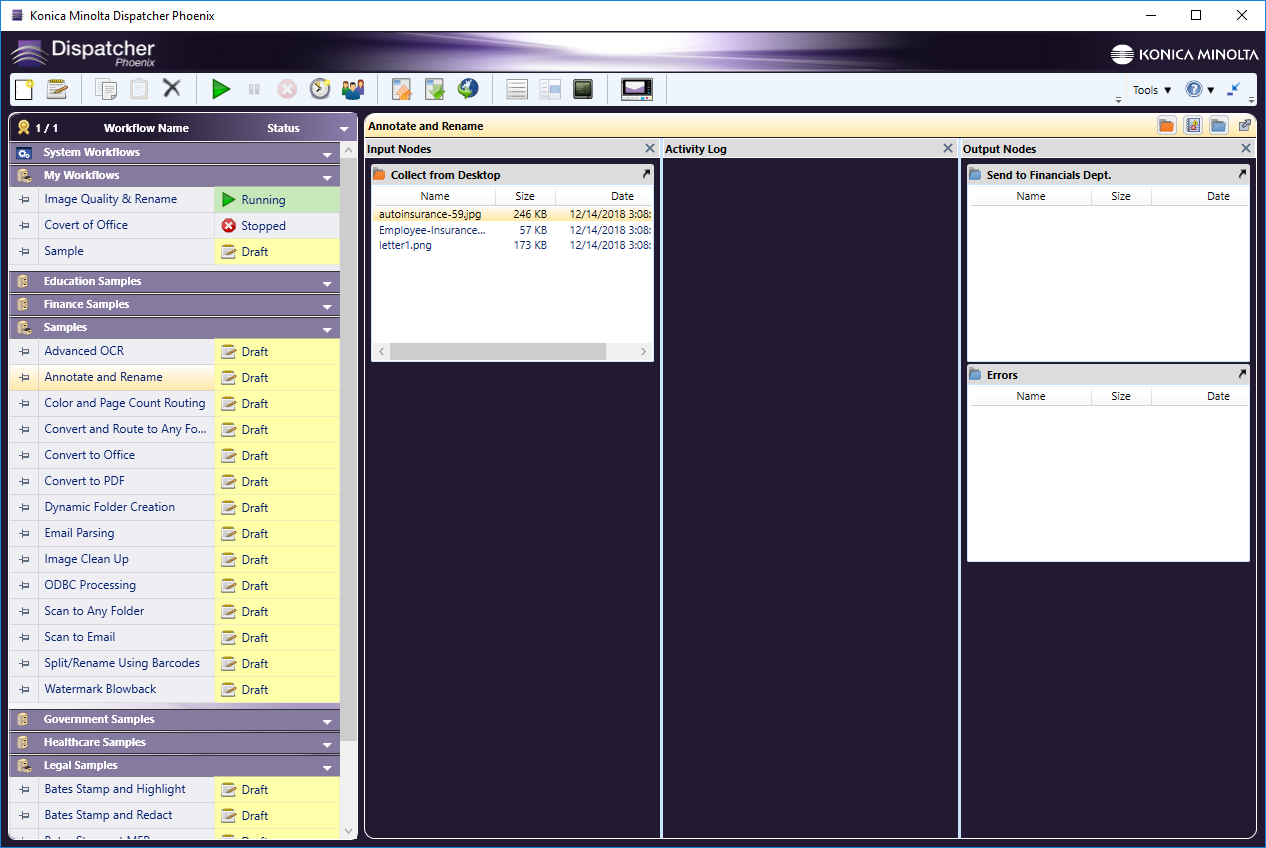This screenshot has width=1266, height=848.
Task: Click the workflow list vertical scrollbar
Action: click(x=348, y=450)
